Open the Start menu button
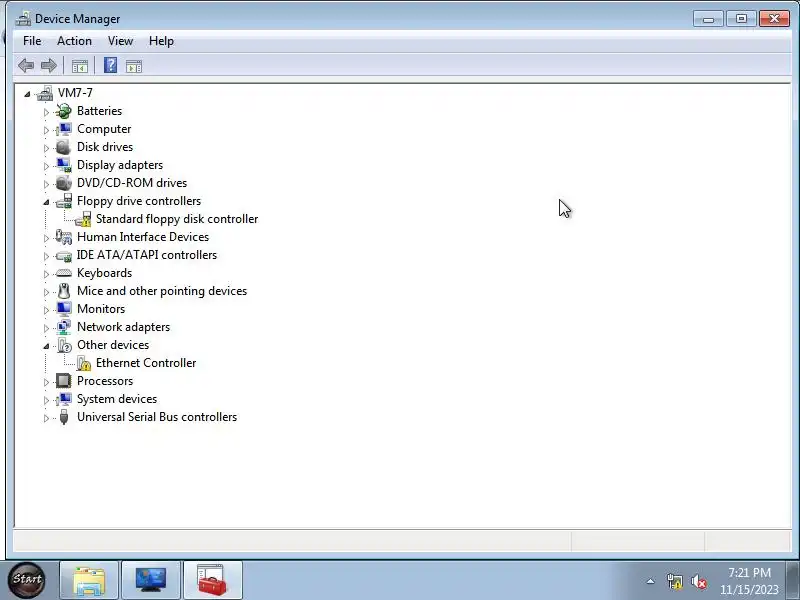The image size is (800, 600). [27, 580]
